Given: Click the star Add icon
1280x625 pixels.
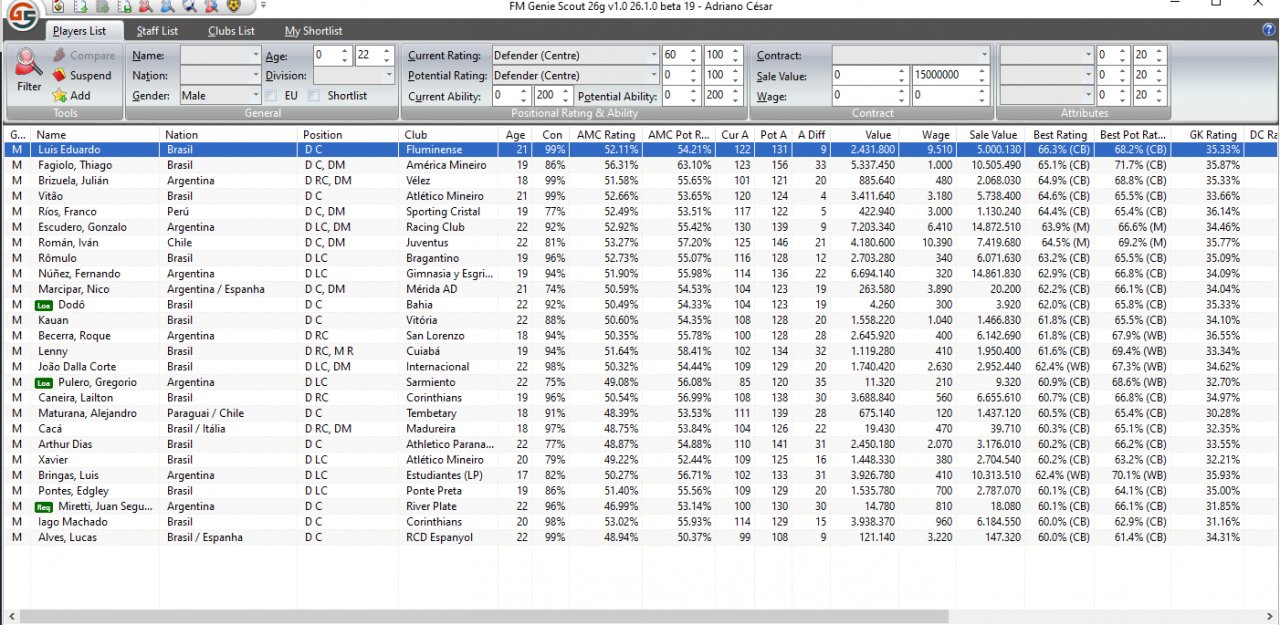Looking at the screenshot, I should 60,95.
